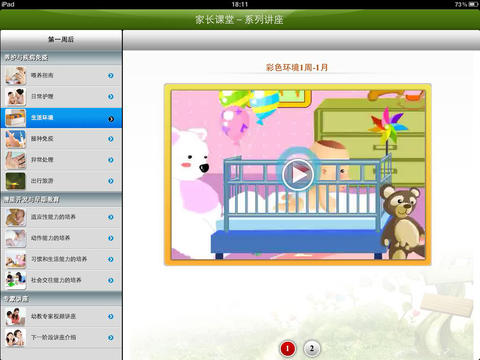Click the 接种免疫 injection thumbnail icon
The height and width of the screenshot is (360, 480).
(15, 139)
